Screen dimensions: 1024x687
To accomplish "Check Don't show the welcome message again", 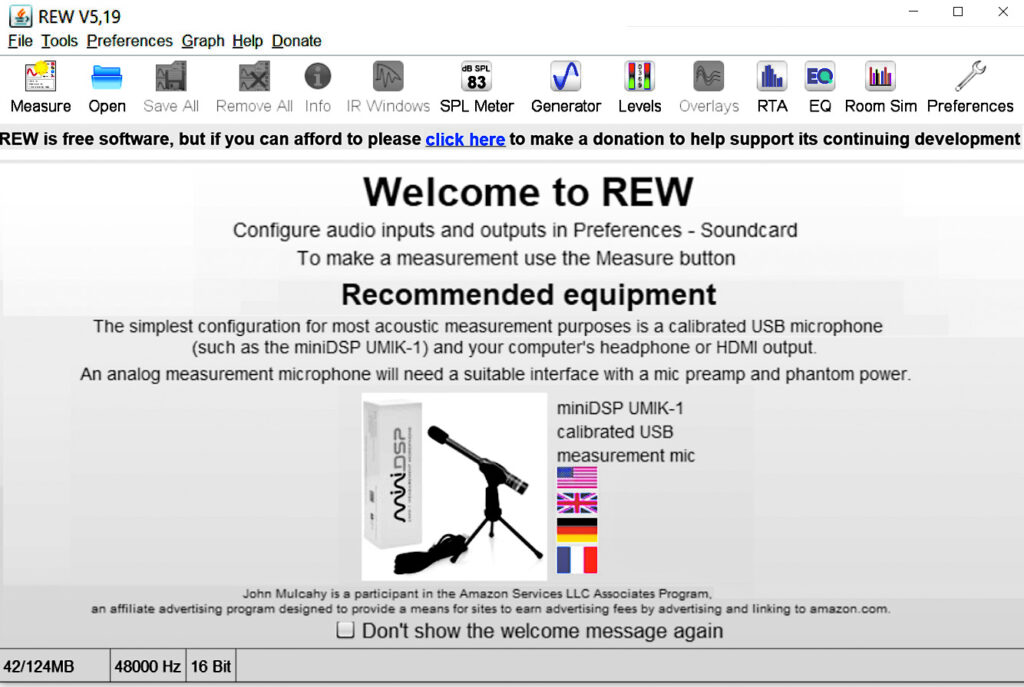I will click(346, 630).
